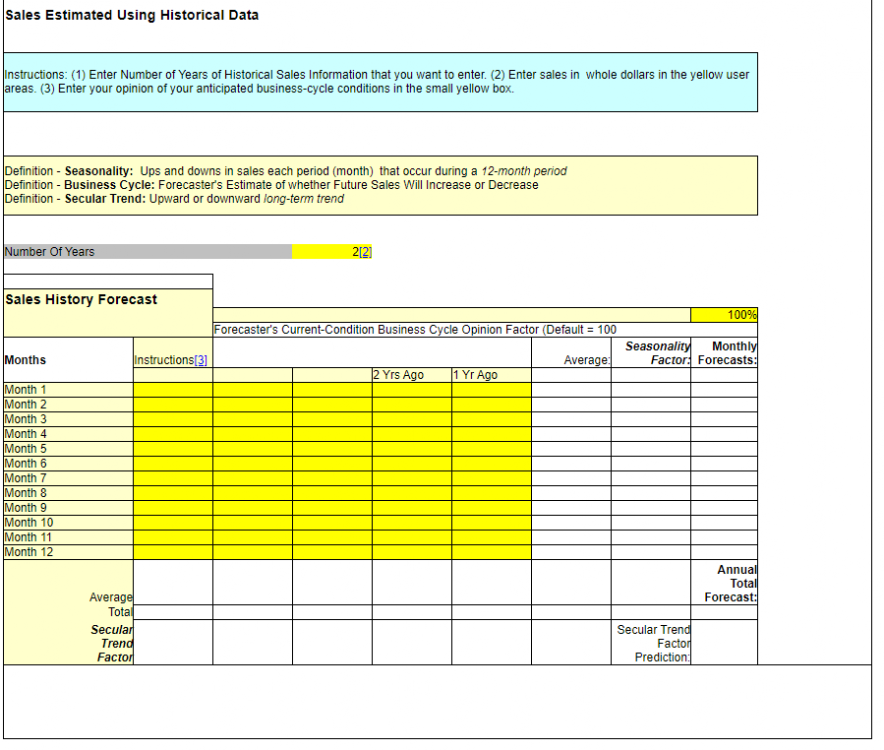
Task: Select Month 12 cell under '1 Yr Ago'
Action: coord(492,552)
